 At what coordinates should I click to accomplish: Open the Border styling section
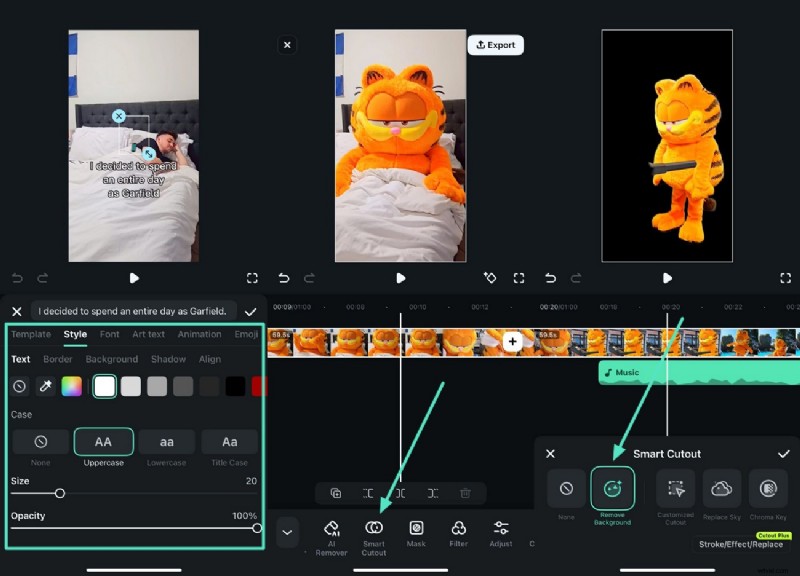click(x=57, y=359)
